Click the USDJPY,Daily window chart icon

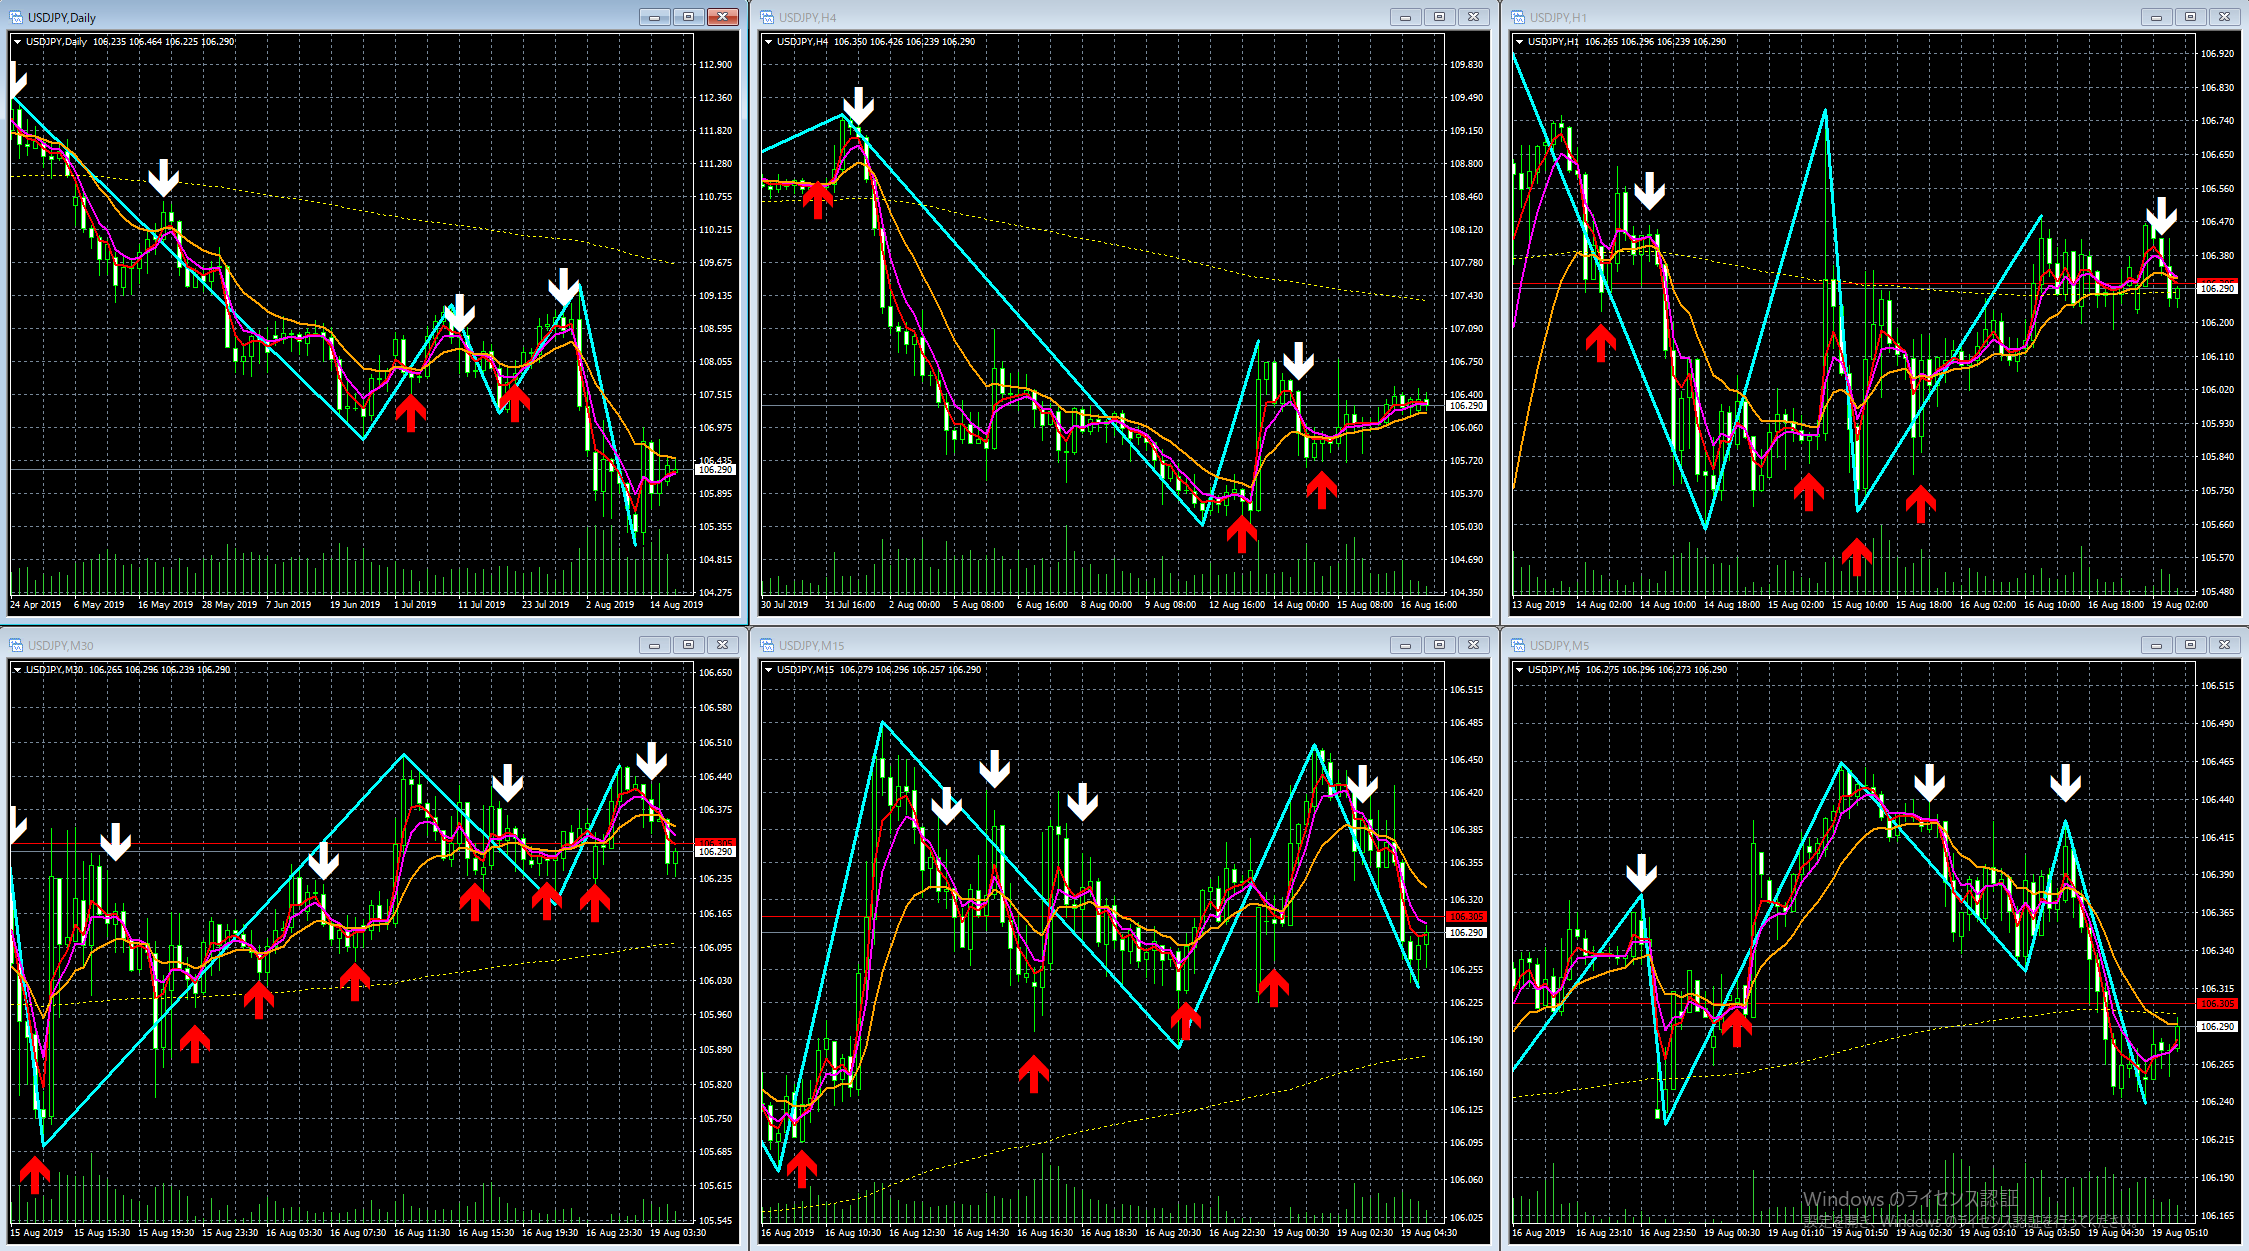(x=16, y=17)
